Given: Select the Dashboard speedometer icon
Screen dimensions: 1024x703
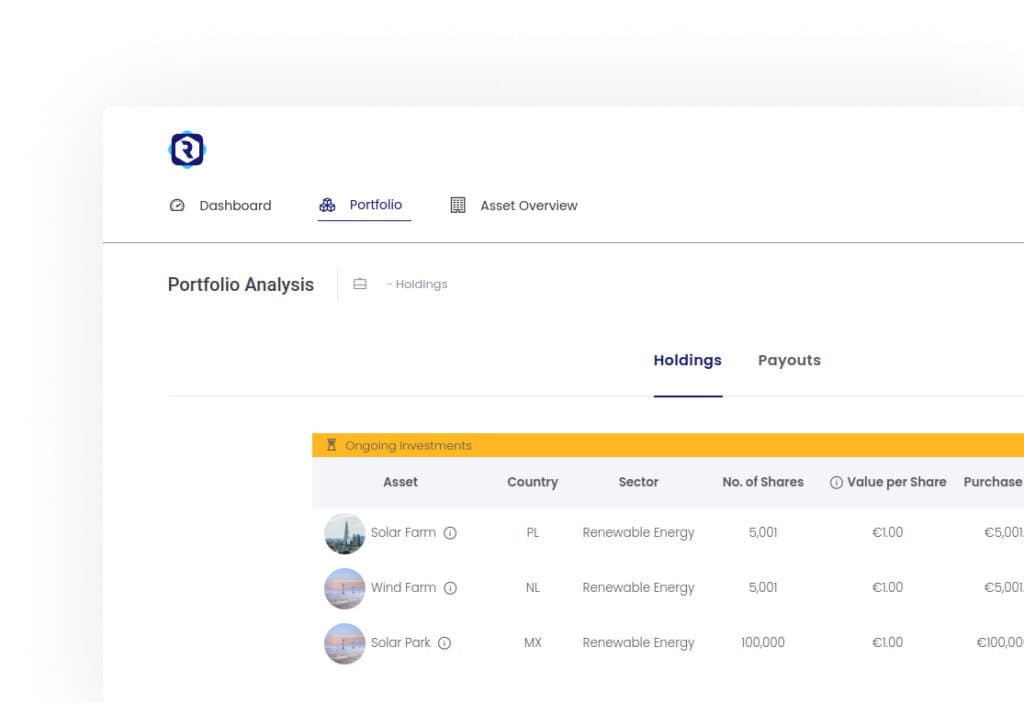Looking at the screenshot, I should click(x=177, y=205).
